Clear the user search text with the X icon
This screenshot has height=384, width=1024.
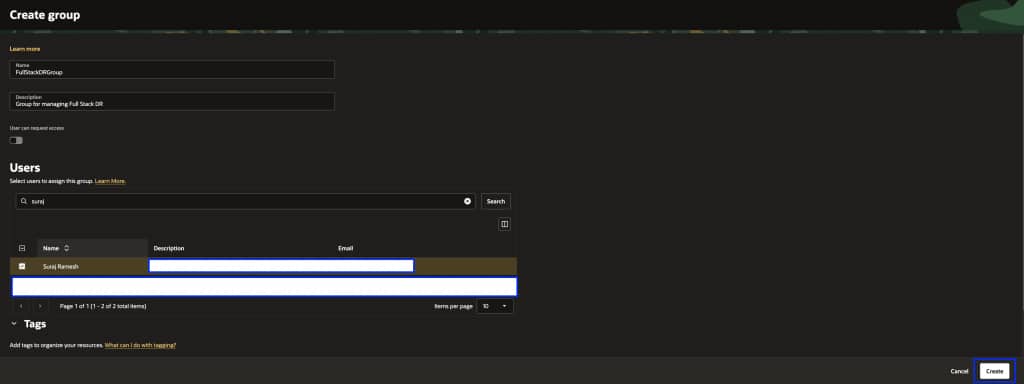[x=467, y=201]
